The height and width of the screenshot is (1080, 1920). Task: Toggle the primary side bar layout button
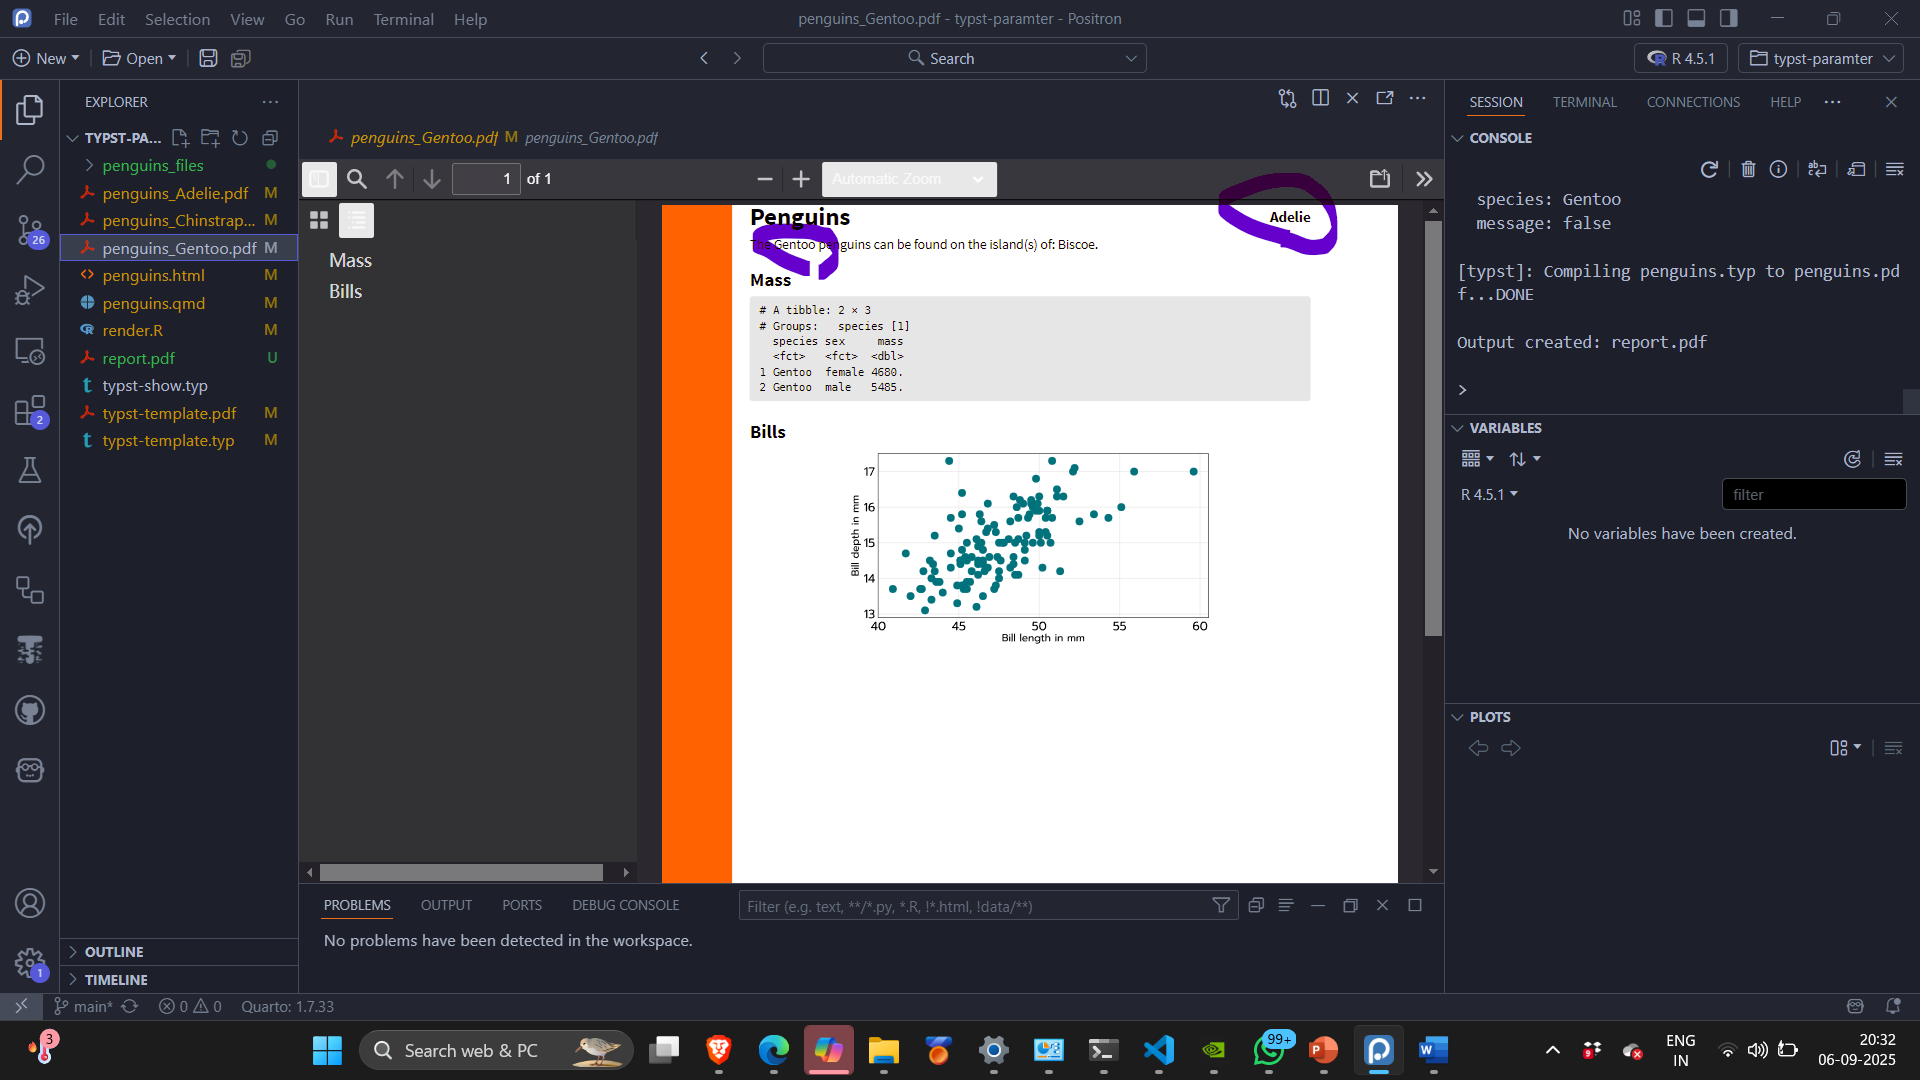(1664, 18)
